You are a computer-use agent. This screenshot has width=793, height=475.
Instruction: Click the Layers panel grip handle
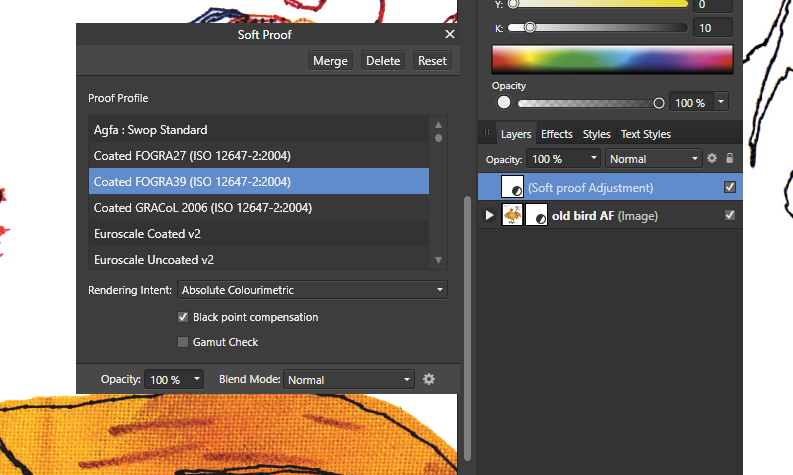click(x=487, y=133)
